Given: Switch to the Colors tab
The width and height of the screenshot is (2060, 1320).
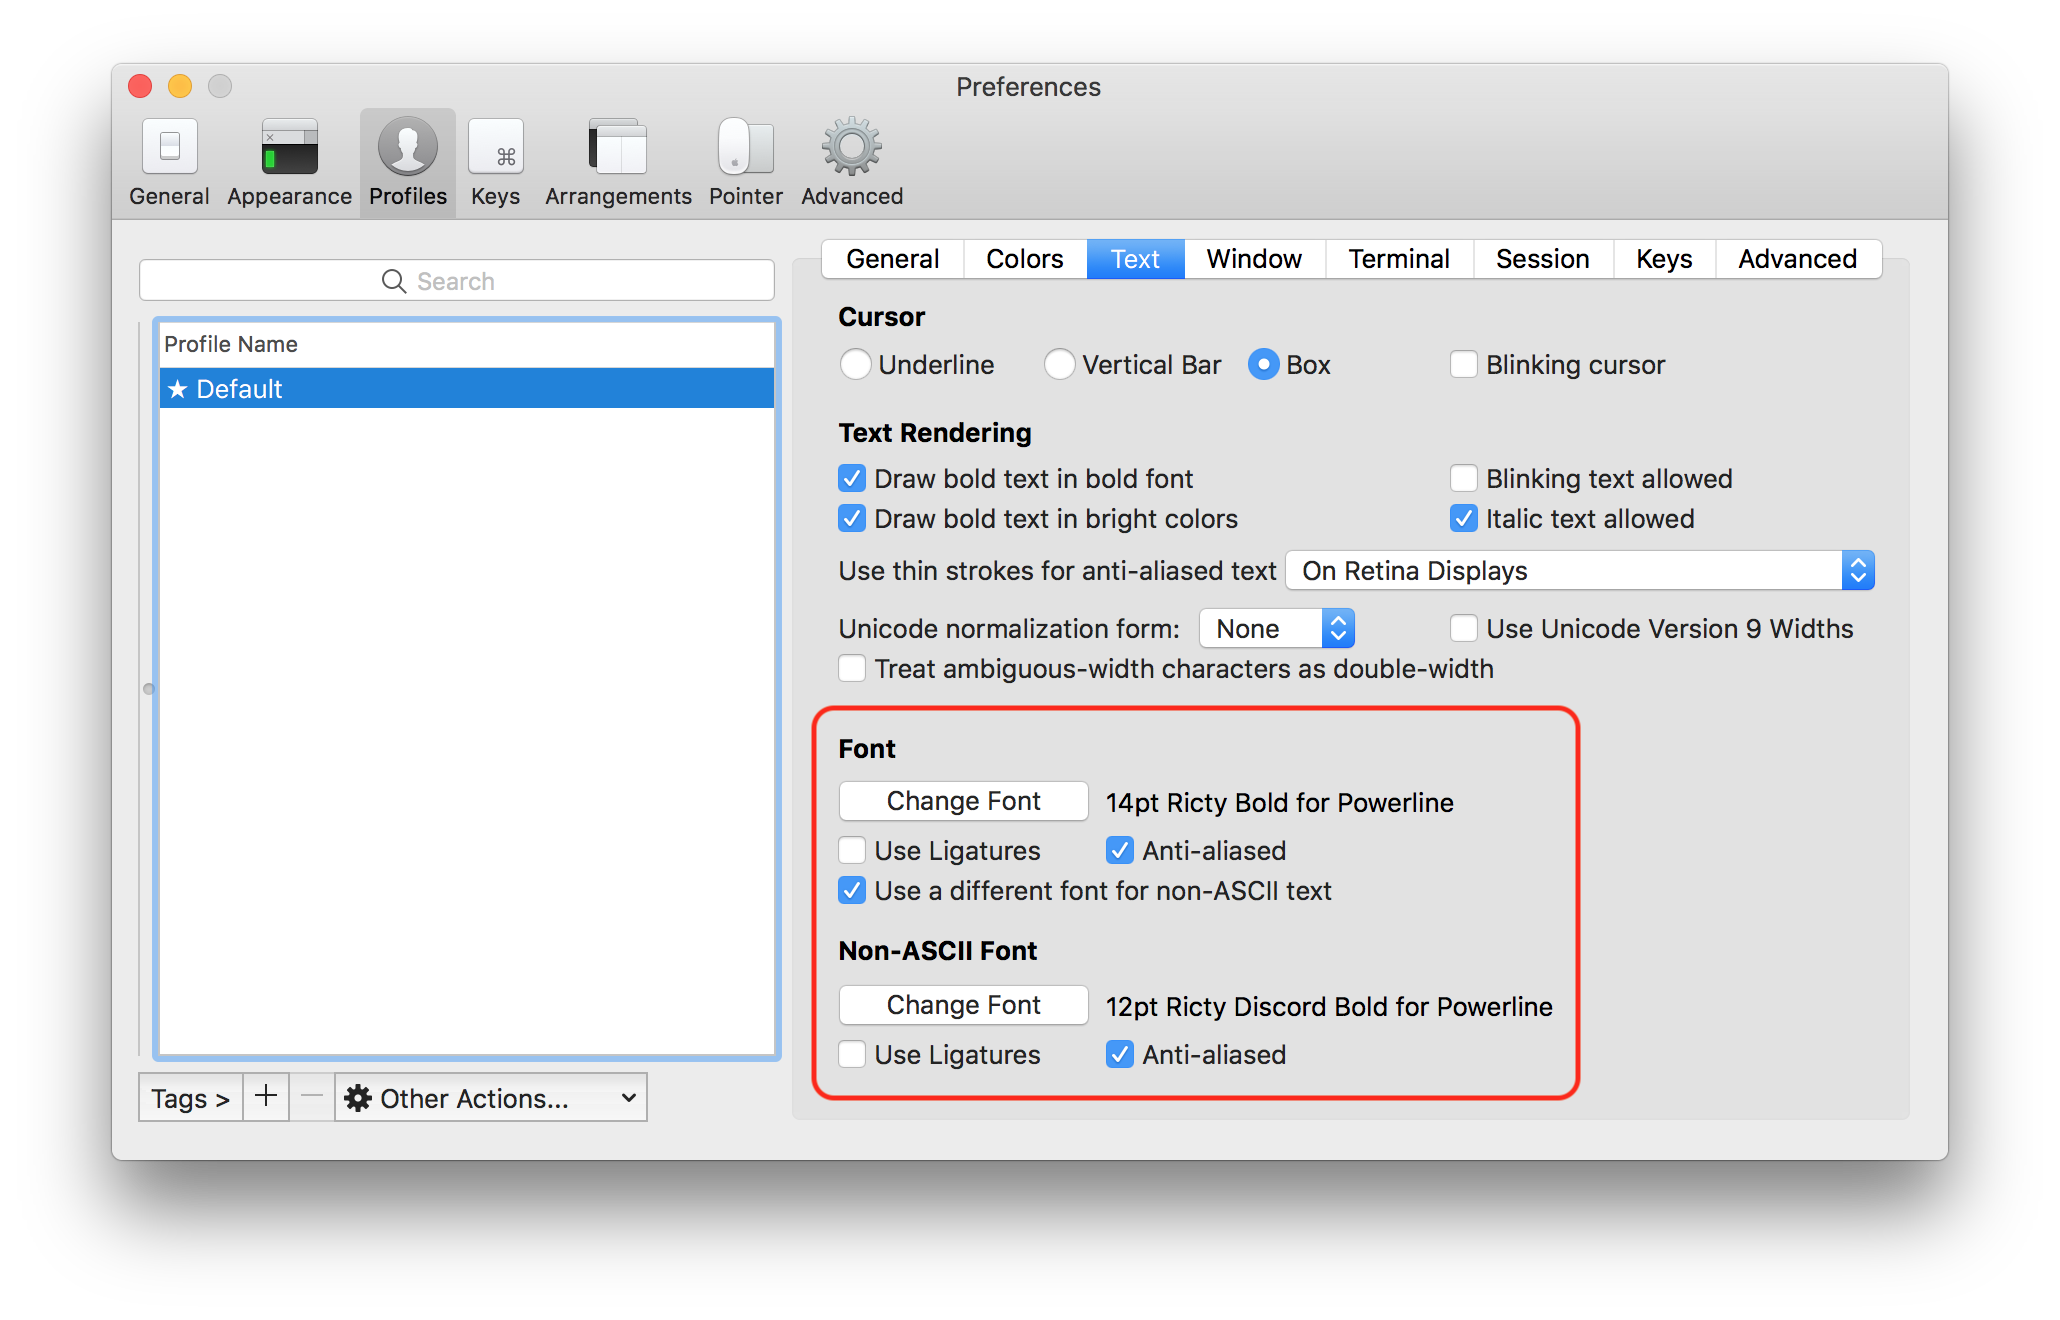Looking at the screenshot, I should tap(1024, 259).
